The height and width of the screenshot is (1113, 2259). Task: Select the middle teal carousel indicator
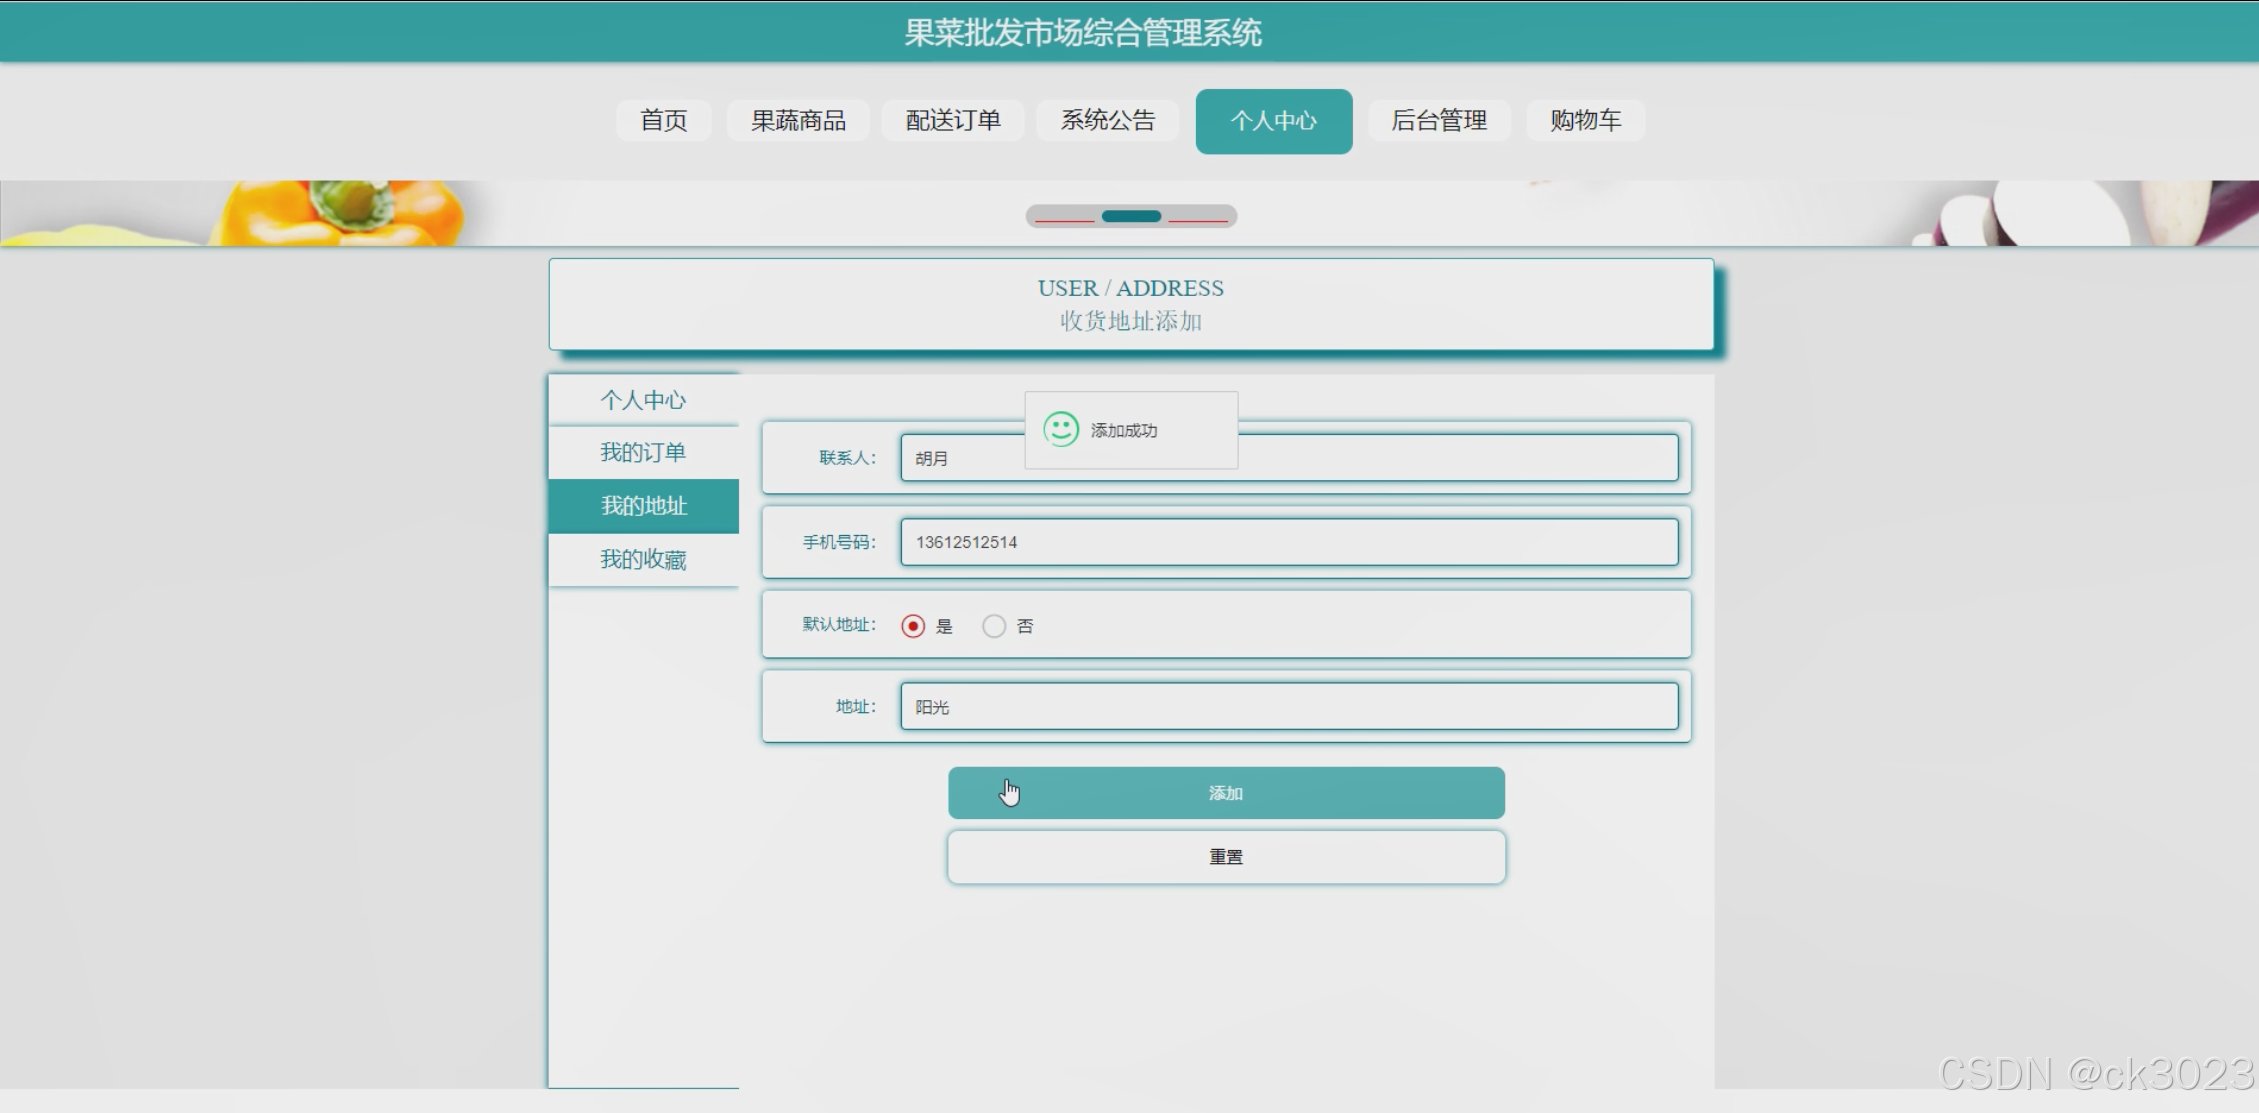(x=1131, y=216)
